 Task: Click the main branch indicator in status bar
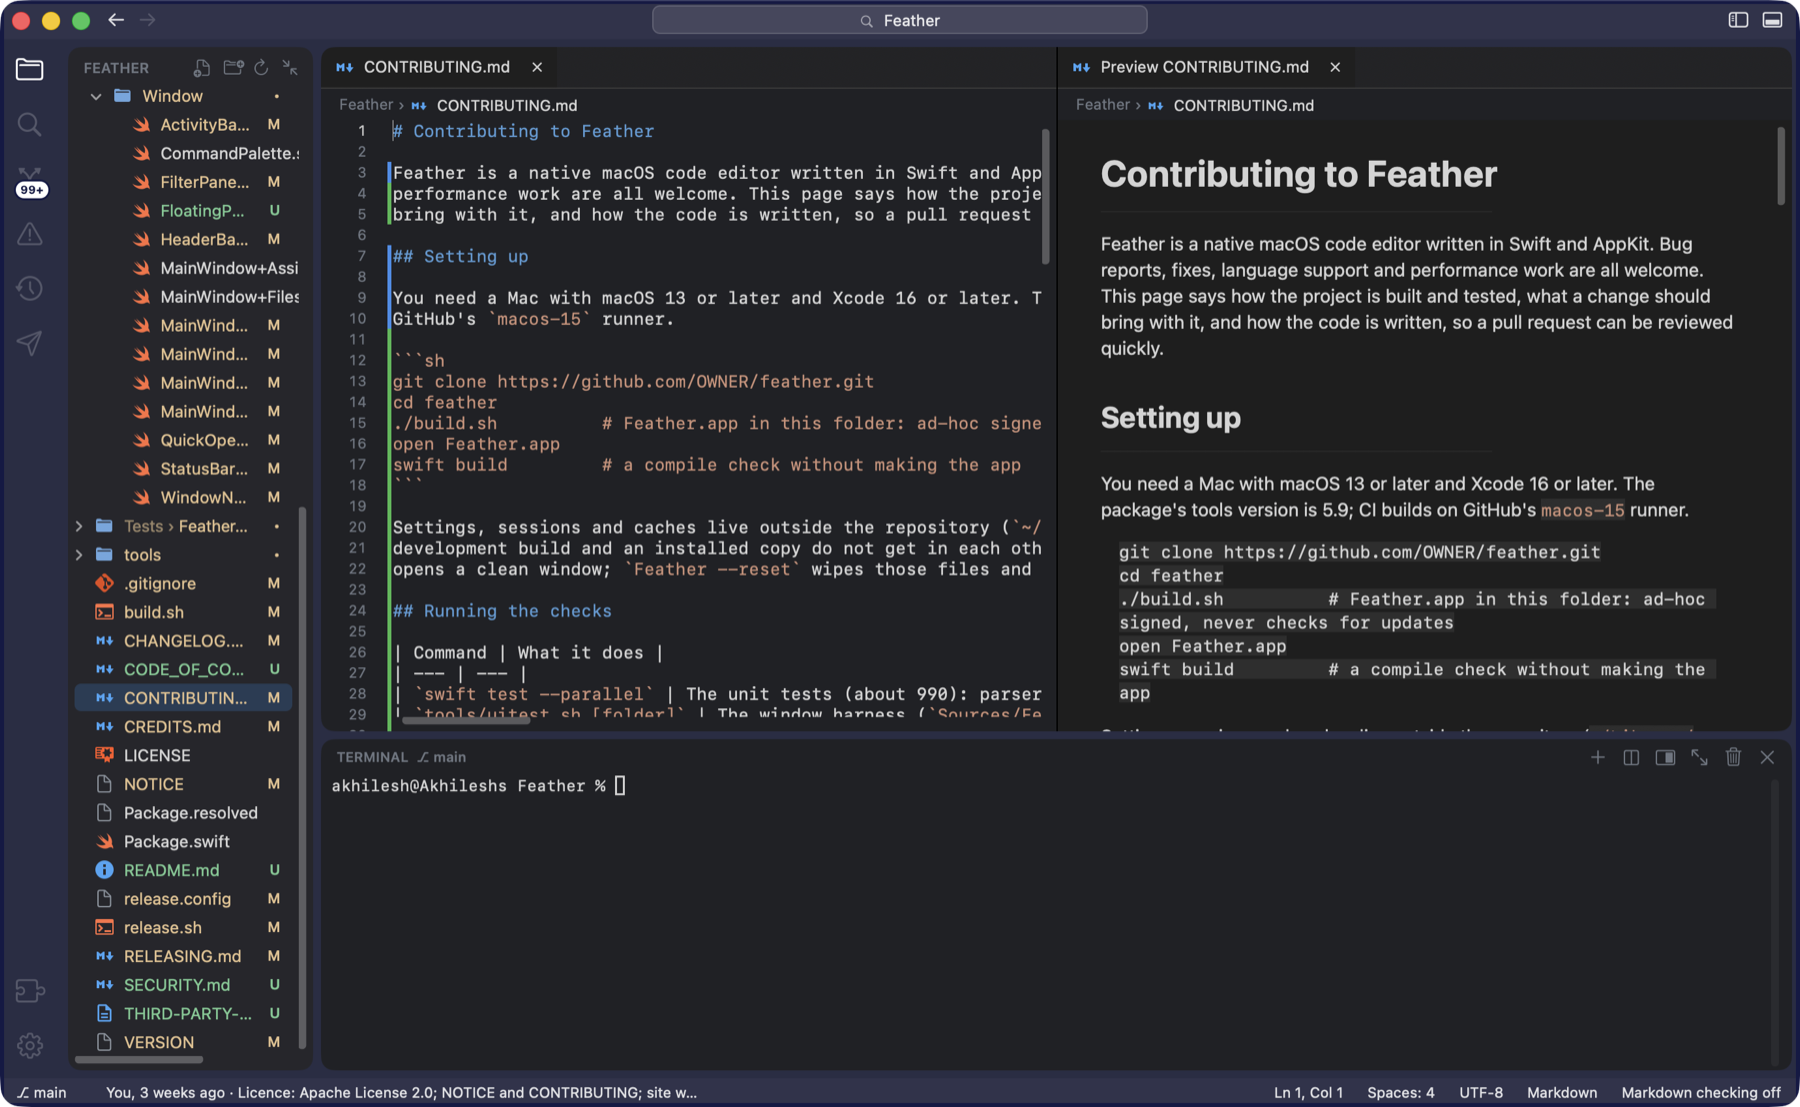[x=42, y=1092]
